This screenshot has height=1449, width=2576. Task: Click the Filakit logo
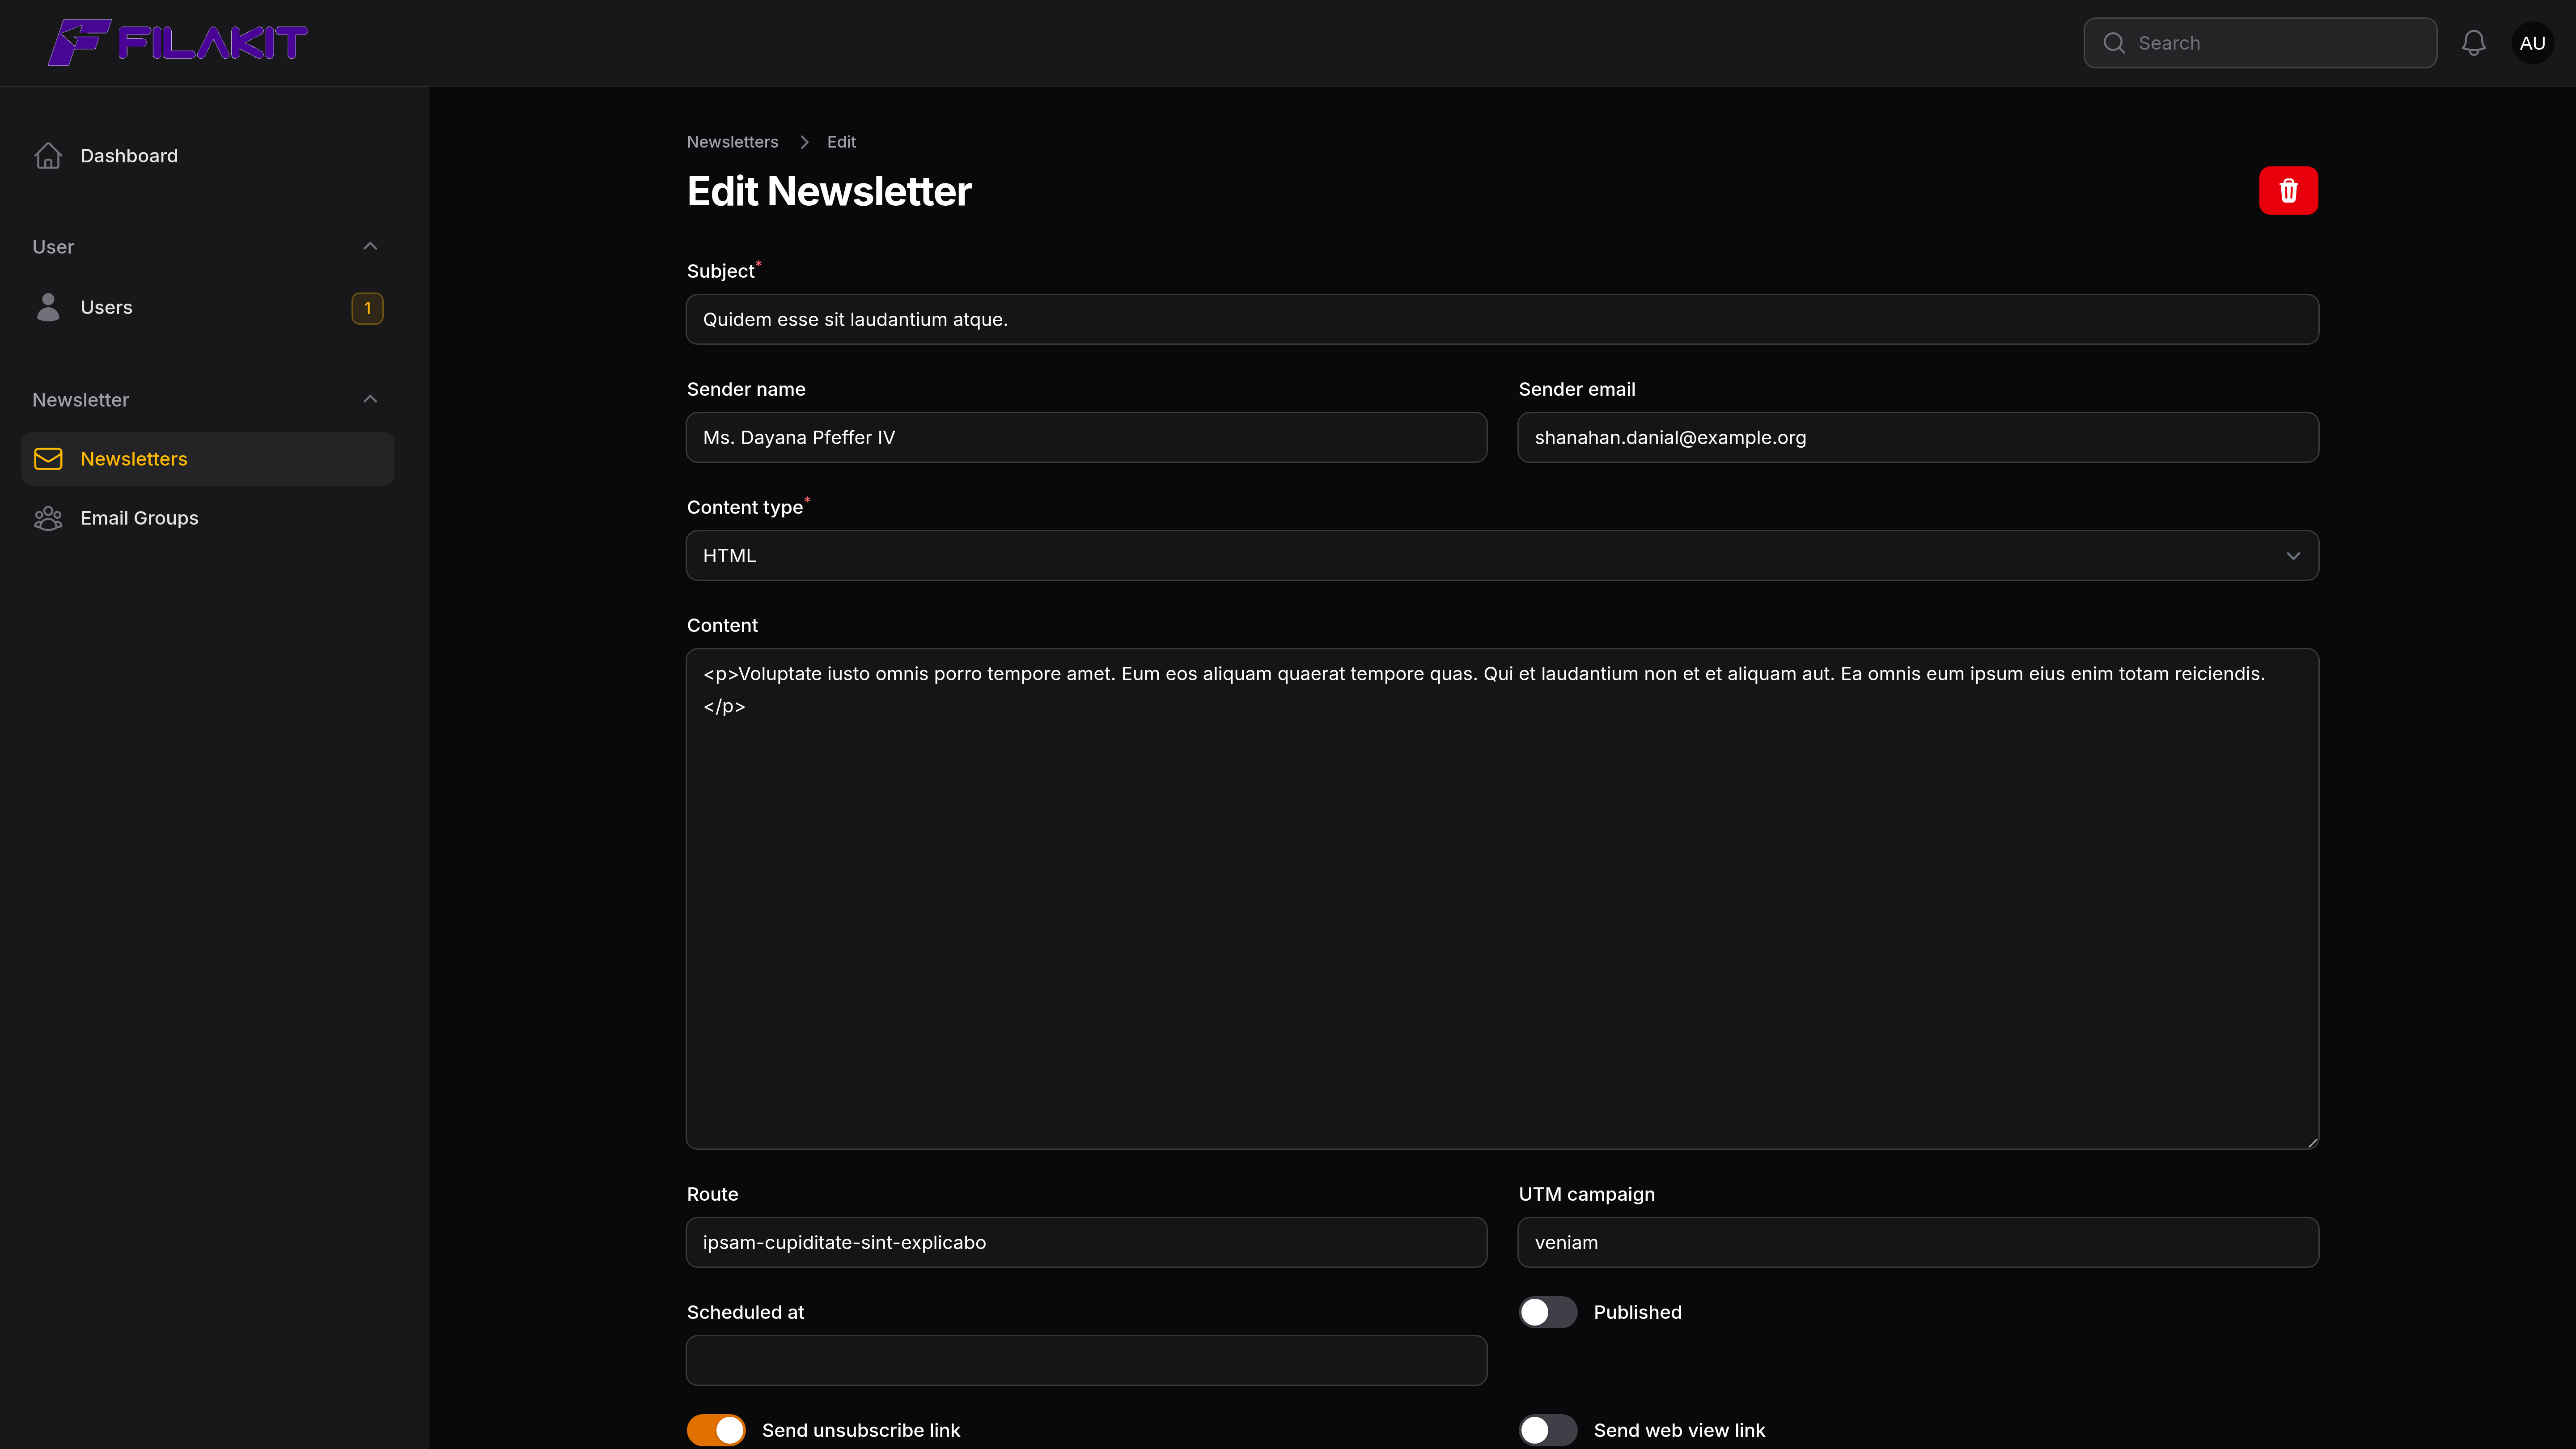(178, 43)
